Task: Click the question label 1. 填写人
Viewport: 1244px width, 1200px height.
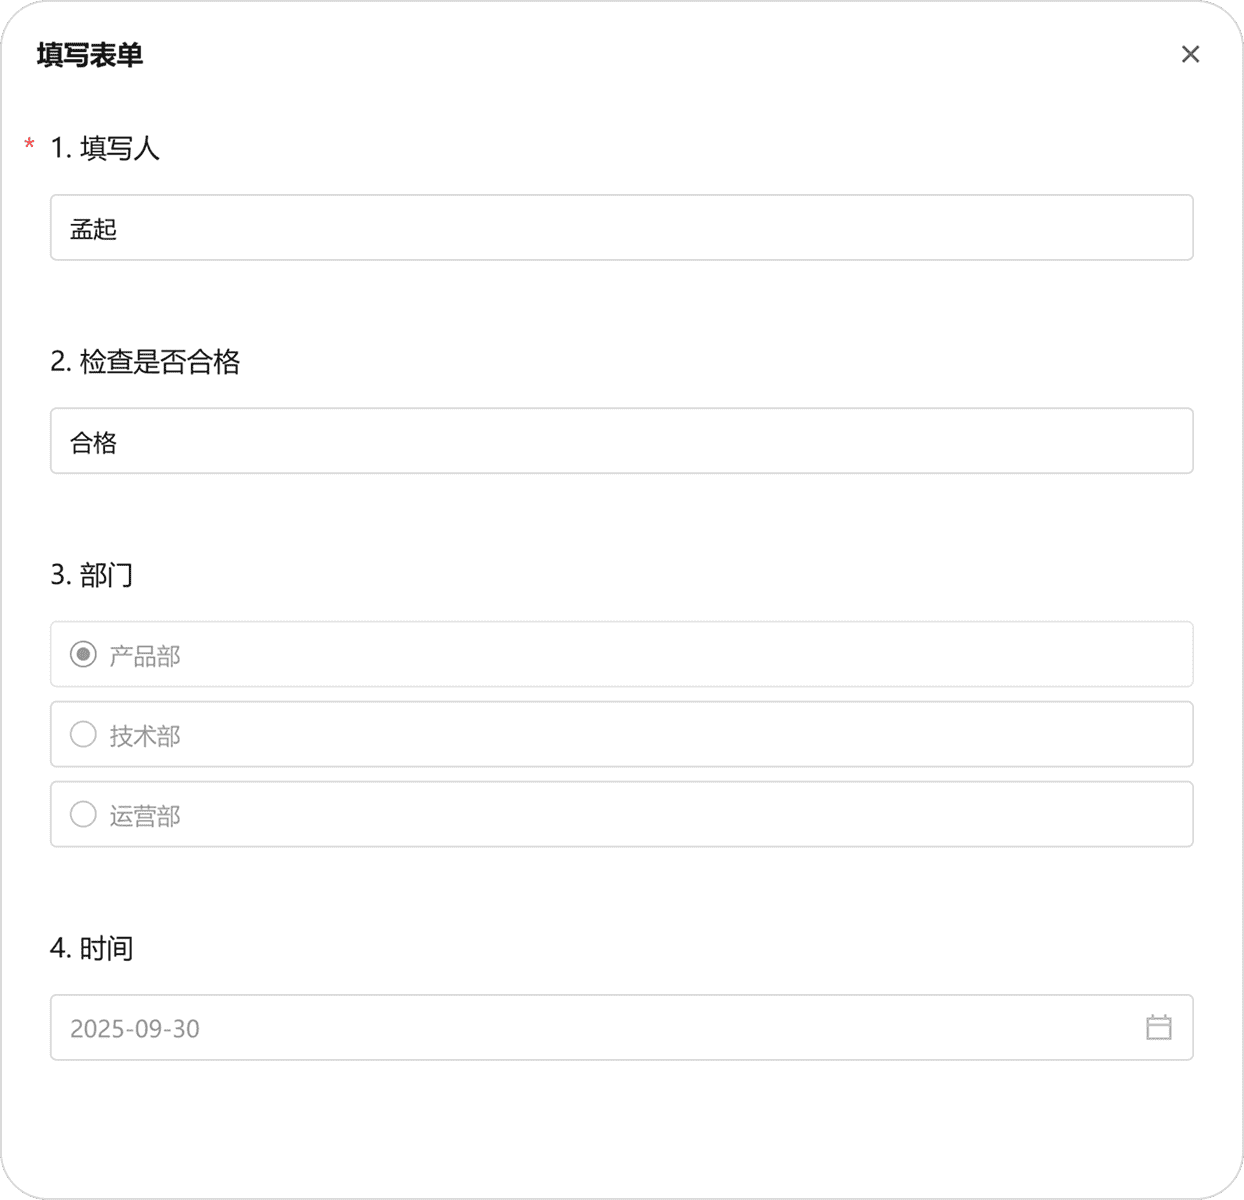Action: 105,148
